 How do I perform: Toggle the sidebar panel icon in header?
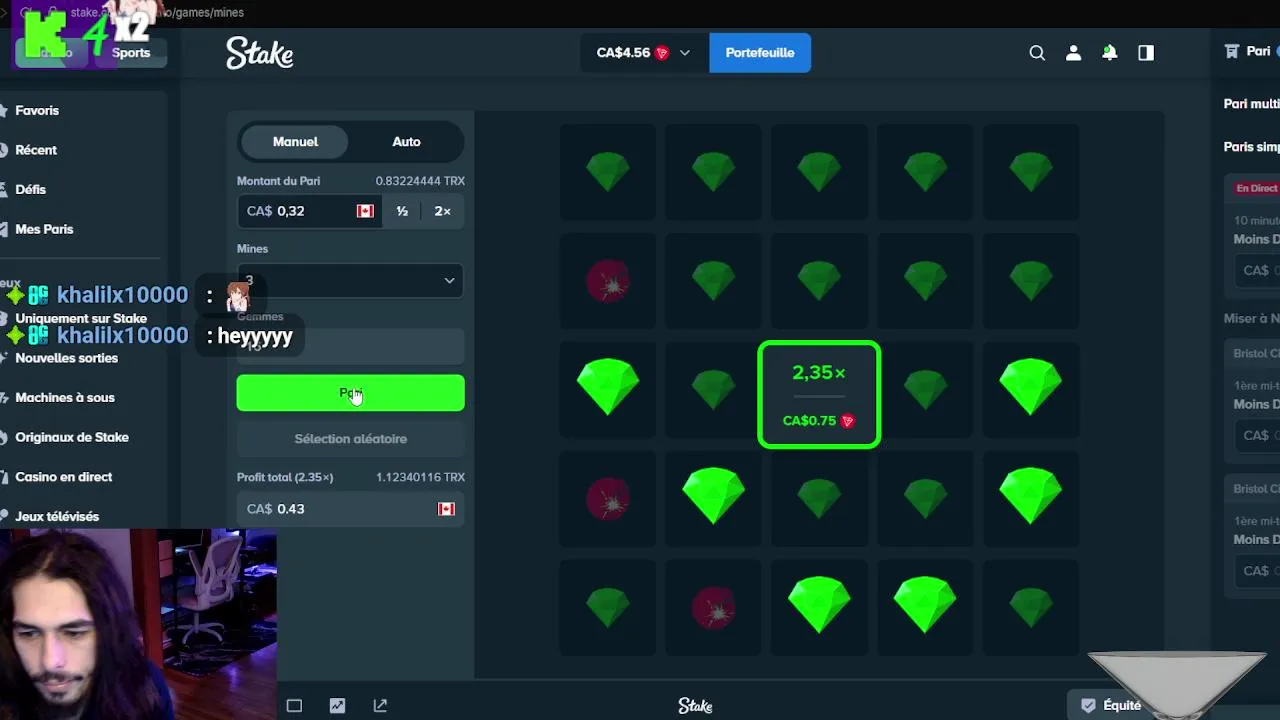click(x=1146, y=53)
